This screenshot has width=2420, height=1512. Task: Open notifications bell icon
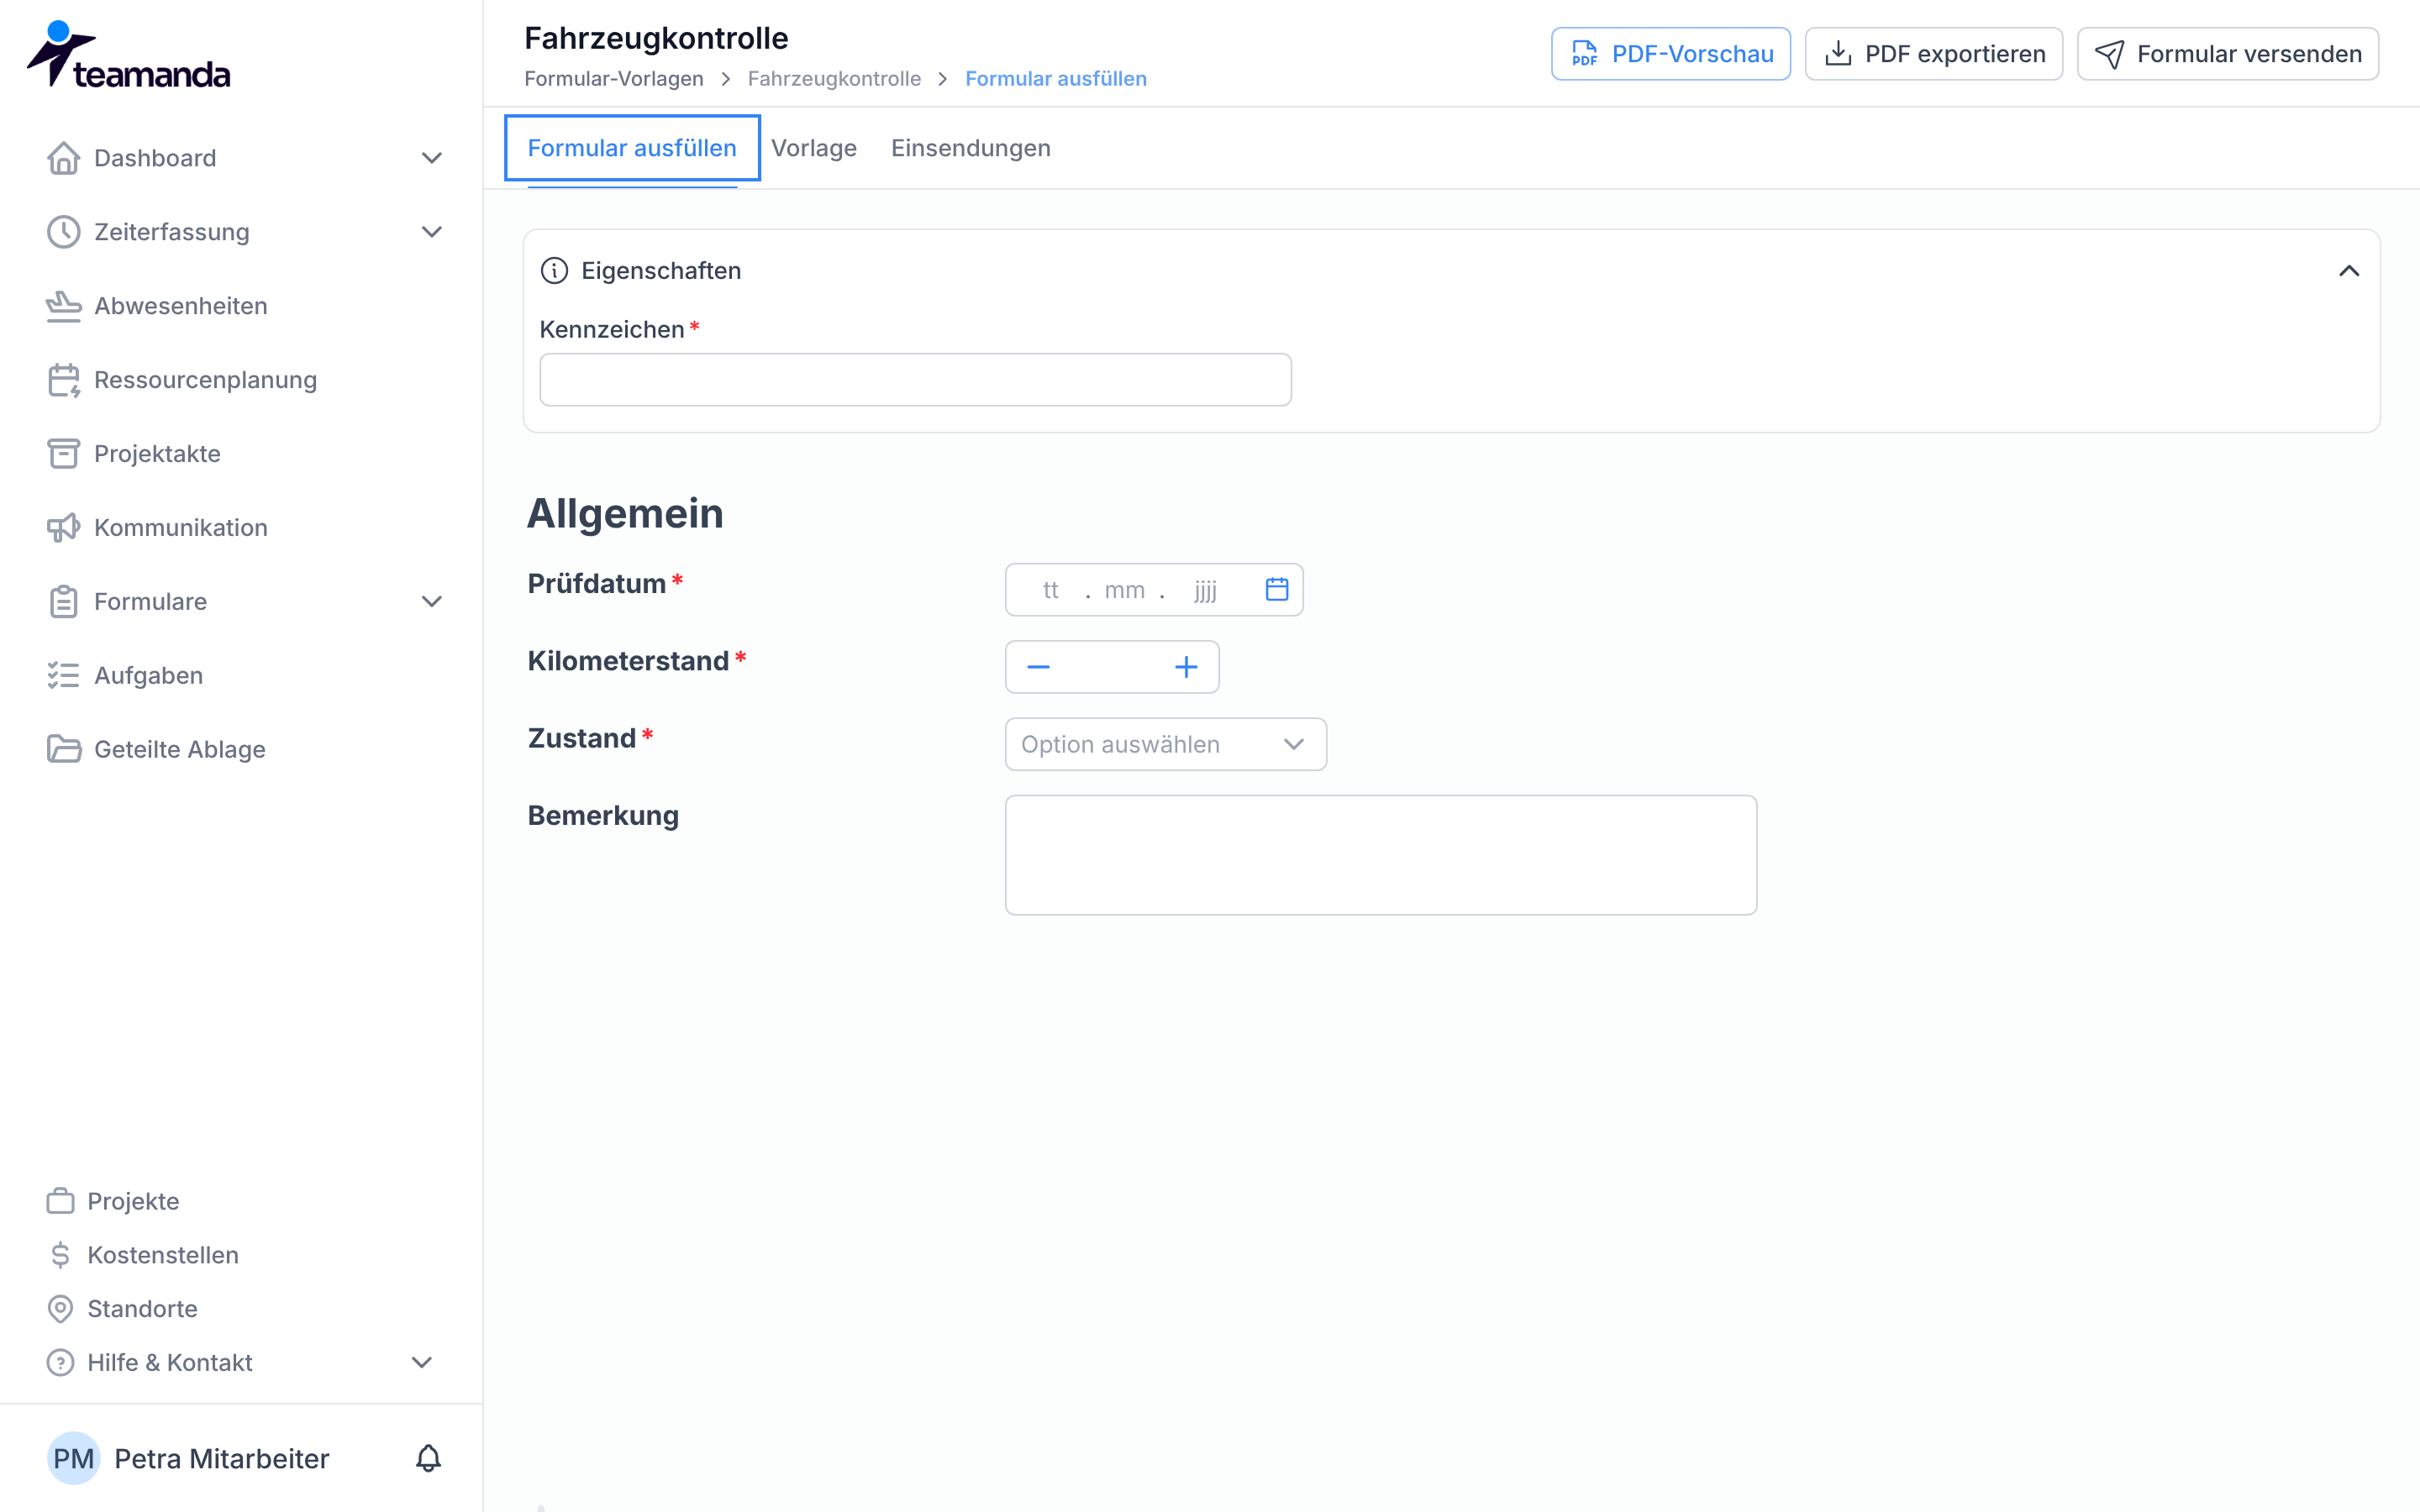click(428, 1459)
